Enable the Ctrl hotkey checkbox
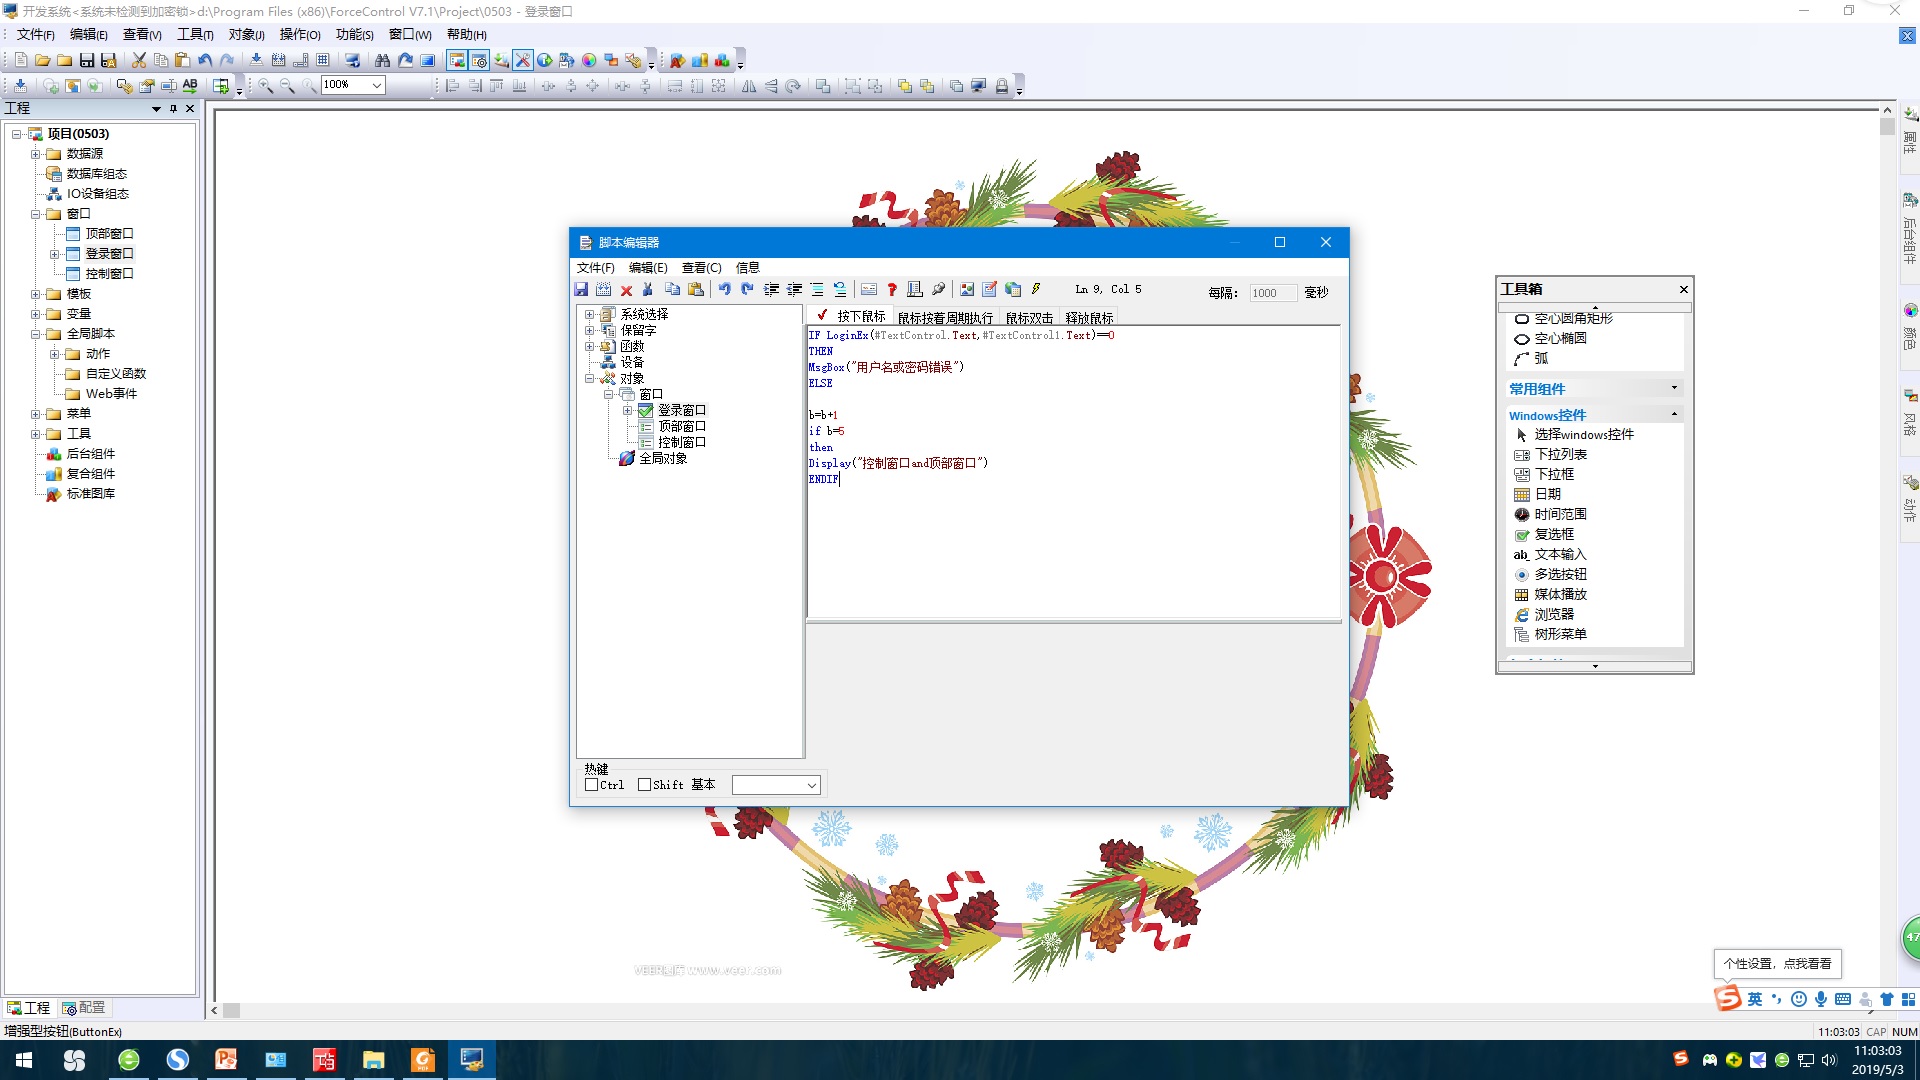Viewport: 1920px width, 1080px height. (x=591, y=785)
